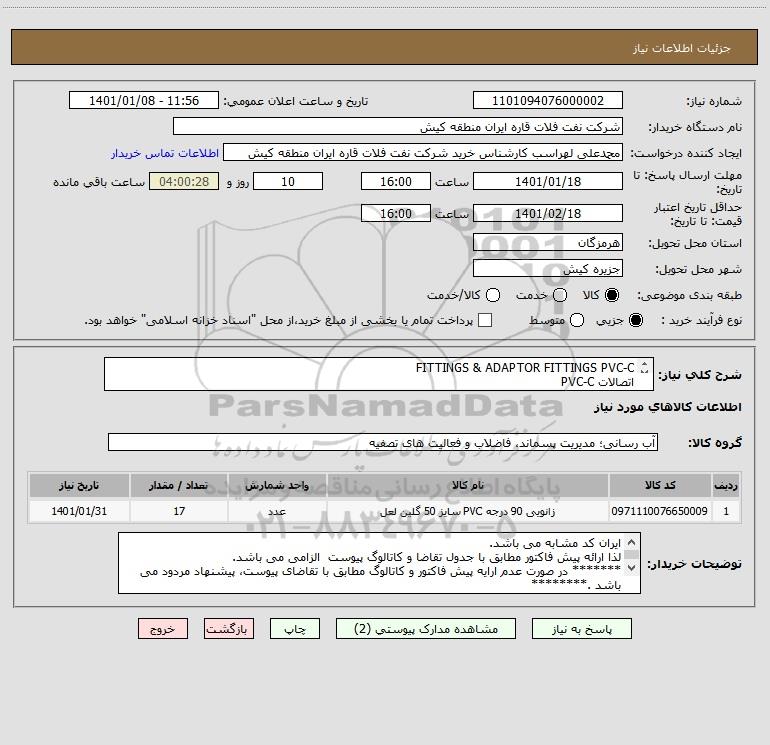Click price validity date 1401/02/18
The height and width of the screenshot is (745, 770).
(548, 213)
